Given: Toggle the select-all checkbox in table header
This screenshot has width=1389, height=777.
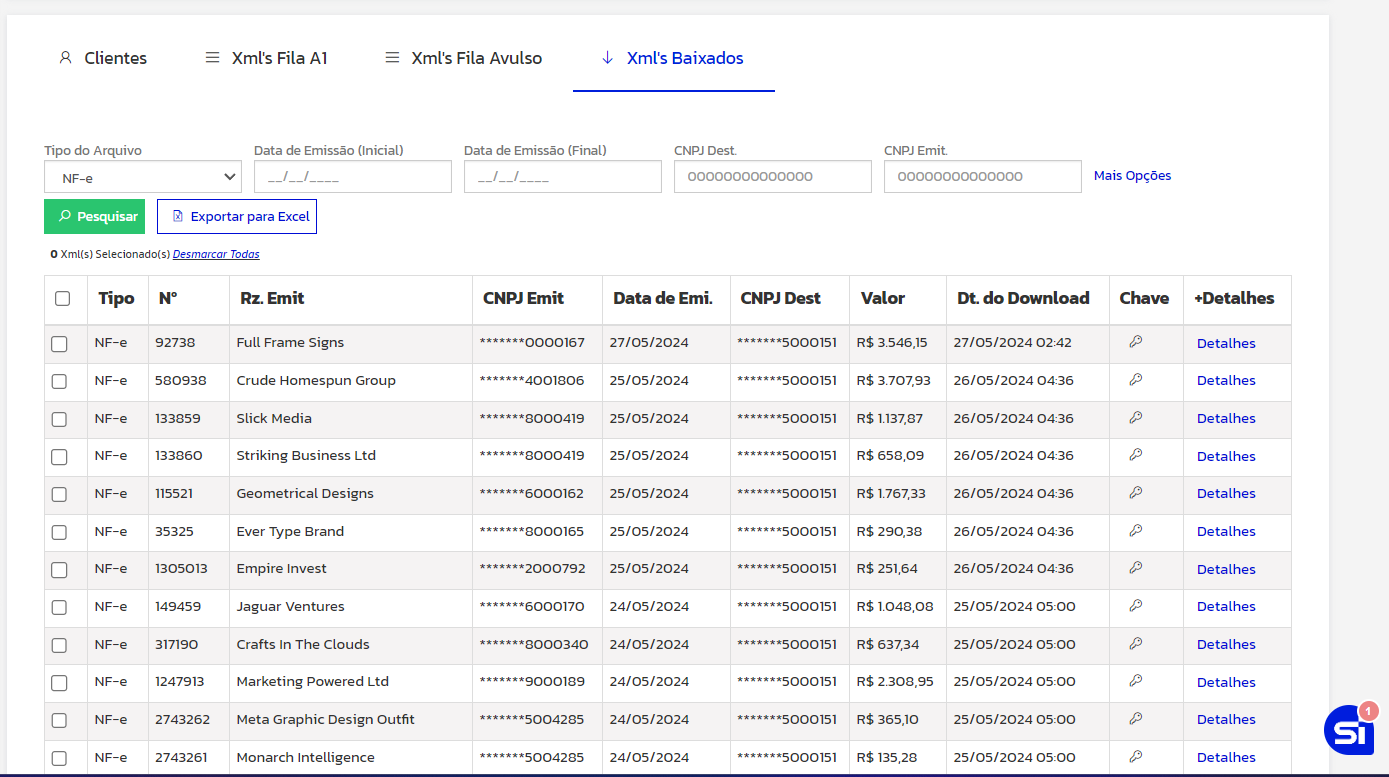Looking at the screenshot, I should point(63,298).
